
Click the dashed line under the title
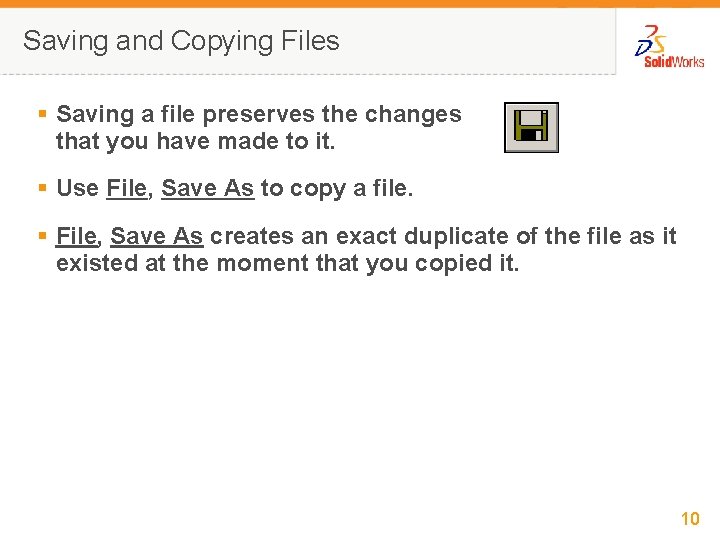(x=308, y=74)
